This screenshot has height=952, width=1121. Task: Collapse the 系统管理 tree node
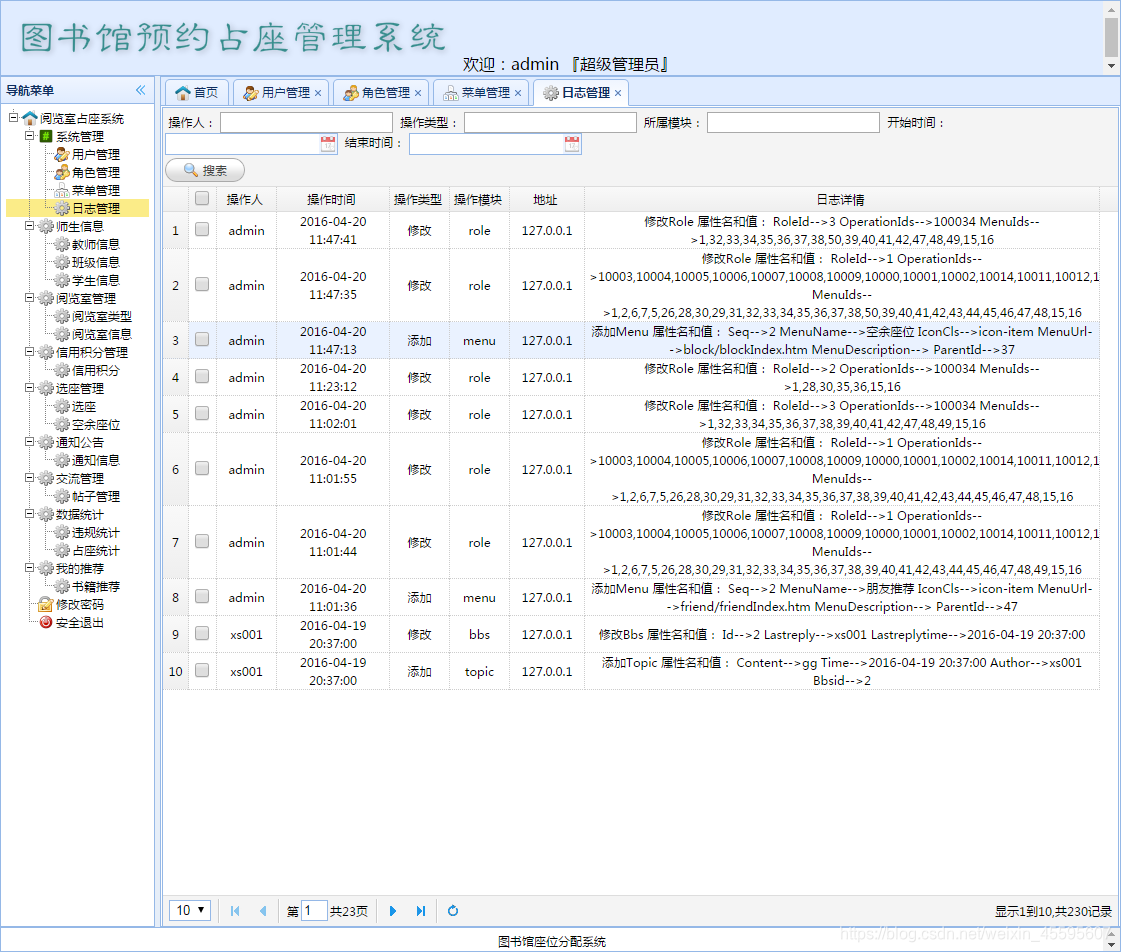pyautogui.click(x=29, y=135)
